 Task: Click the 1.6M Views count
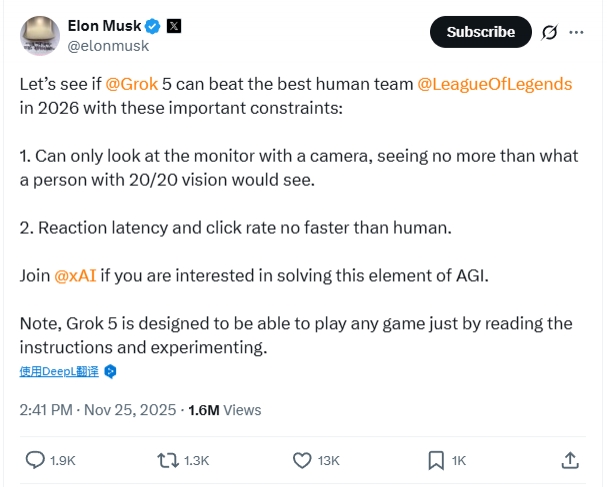(x=223, y=409)
